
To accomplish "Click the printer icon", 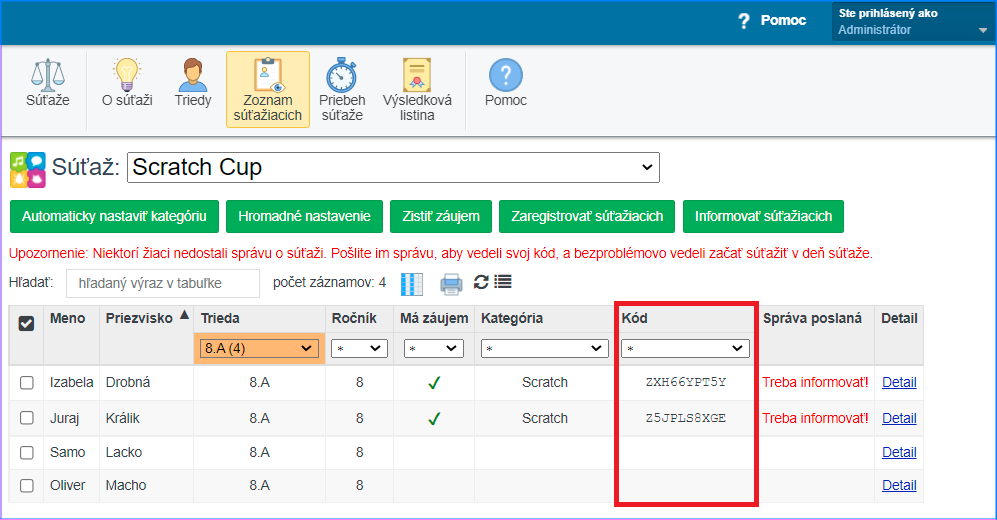I will pos(451,284).
